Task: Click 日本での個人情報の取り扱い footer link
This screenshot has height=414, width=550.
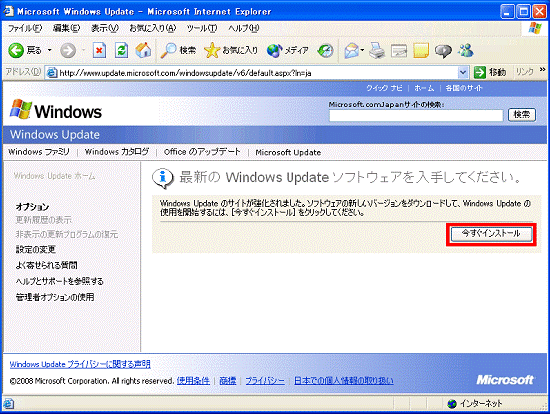Action: coord(344,381)
